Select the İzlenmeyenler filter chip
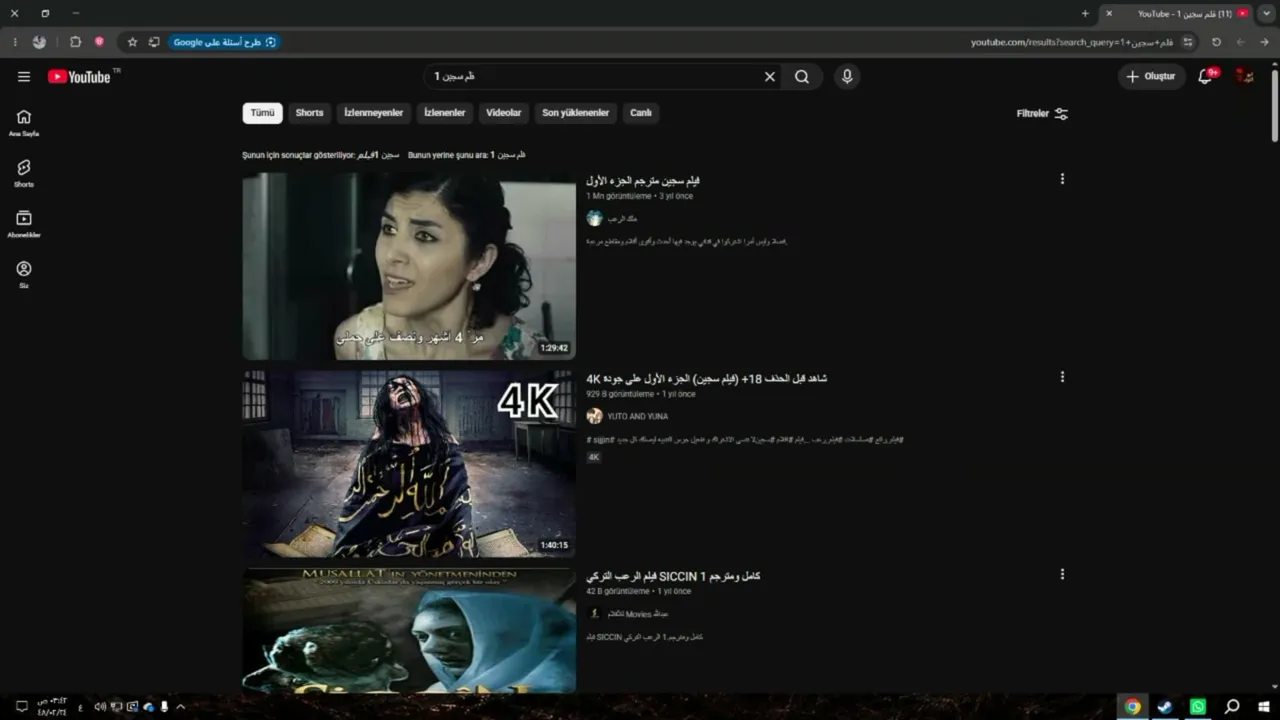Viewport: 1280px width, 720px height. click(373, 113)
